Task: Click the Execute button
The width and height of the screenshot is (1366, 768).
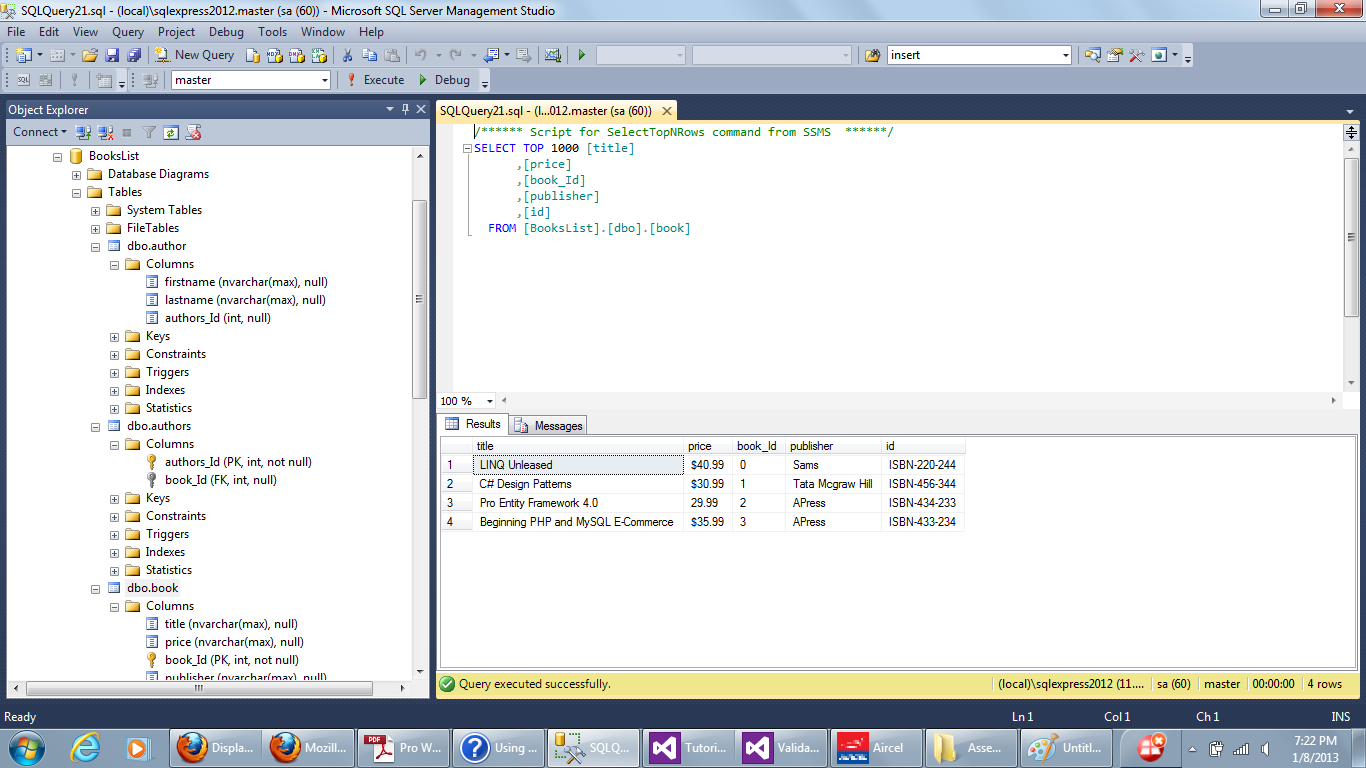Action: (x=375, y=80)
